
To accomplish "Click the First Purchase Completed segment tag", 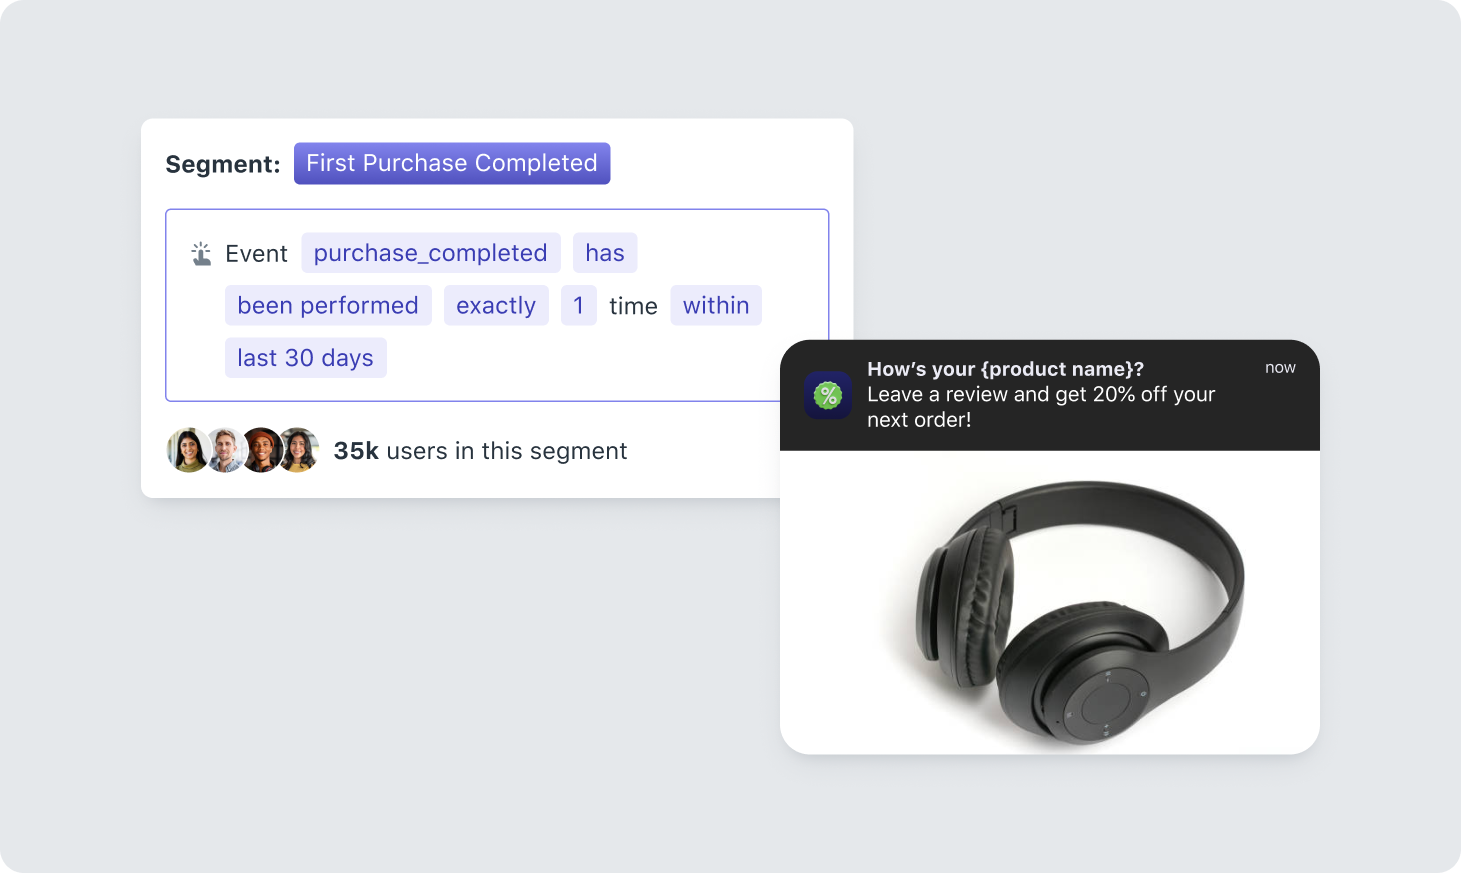I will point(452,164).
